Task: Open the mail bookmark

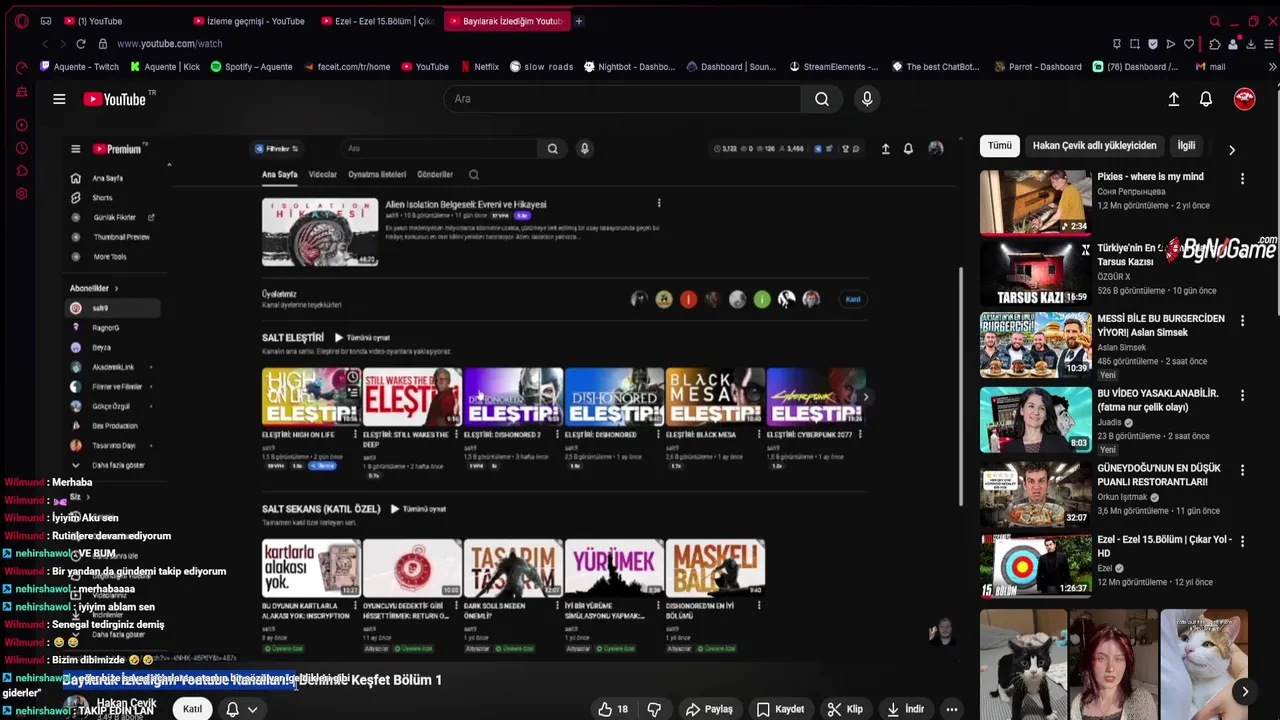Action: tap(1210, 67)
